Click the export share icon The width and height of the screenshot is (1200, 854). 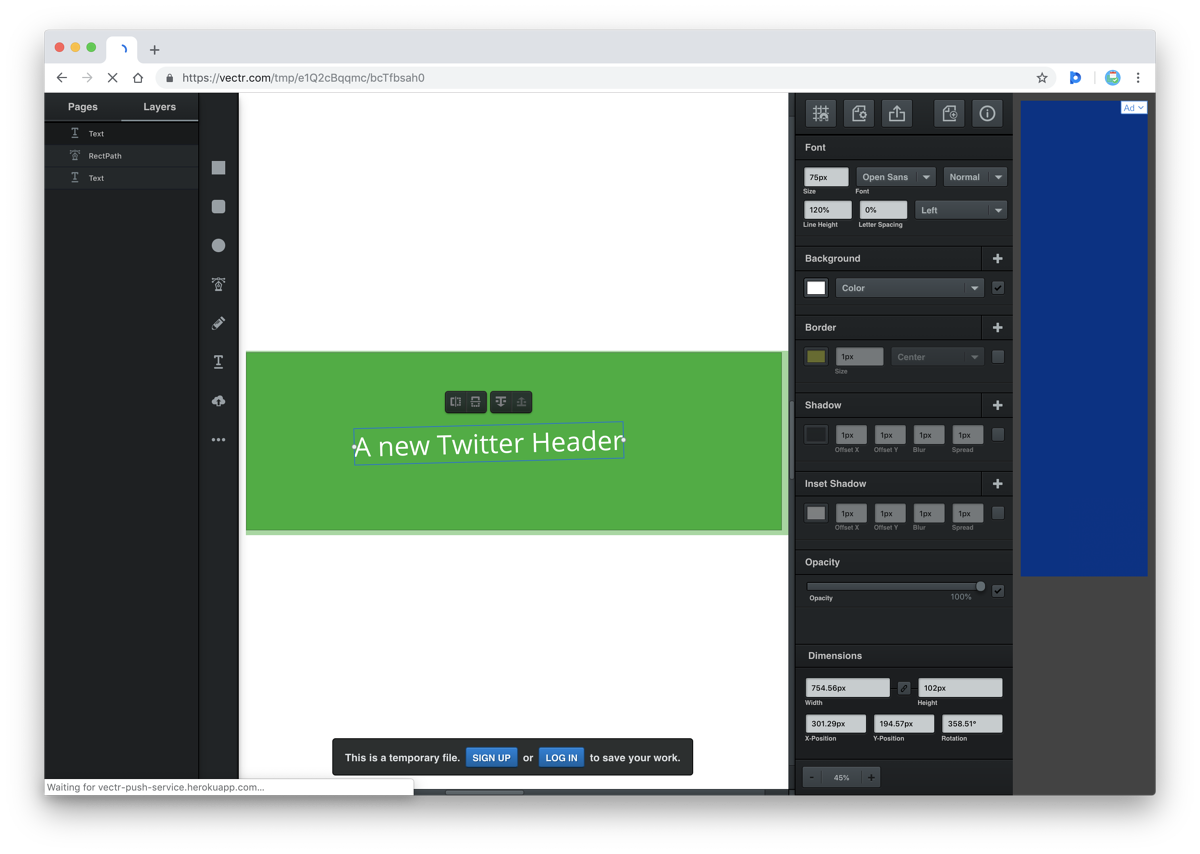point(897,113)
